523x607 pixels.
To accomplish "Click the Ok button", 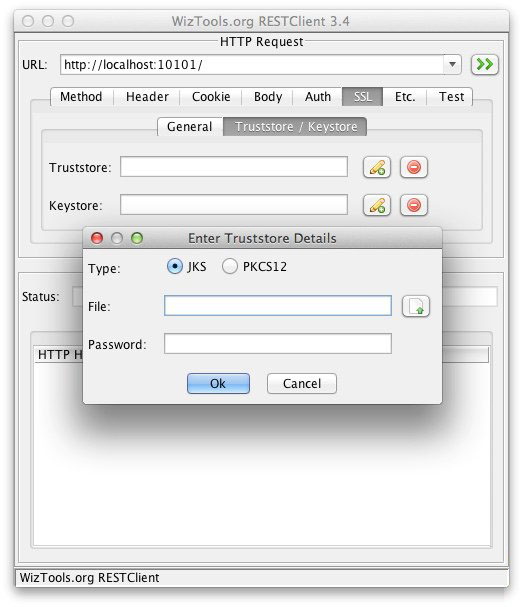I will tap(218, 383).
